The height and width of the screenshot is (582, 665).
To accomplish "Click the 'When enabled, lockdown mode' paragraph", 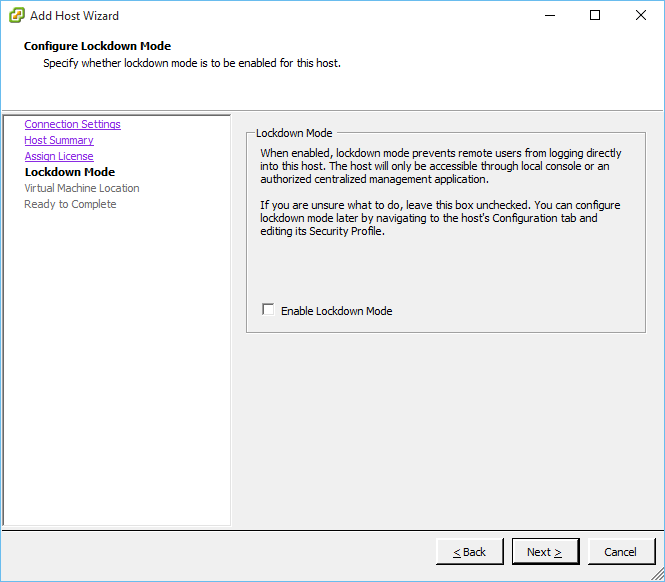I will [x=441, y=166].
